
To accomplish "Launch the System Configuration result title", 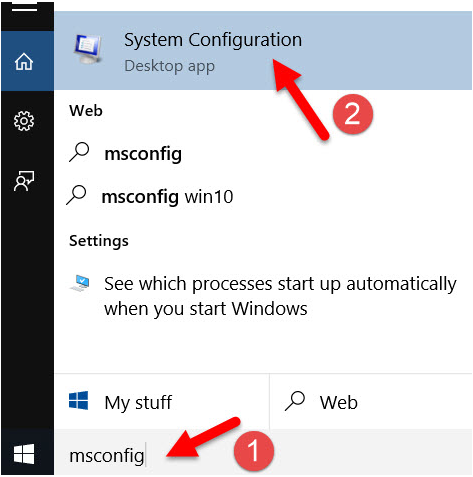I will click(x=213, y=40).
